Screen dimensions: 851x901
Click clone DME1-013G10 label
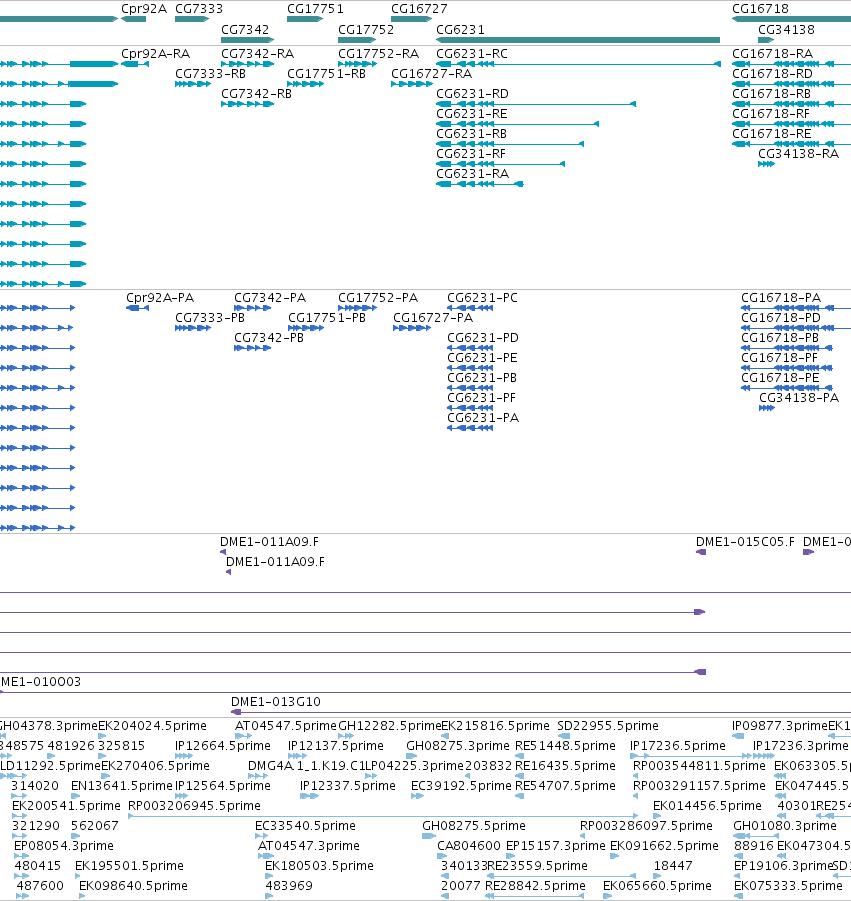276,702
